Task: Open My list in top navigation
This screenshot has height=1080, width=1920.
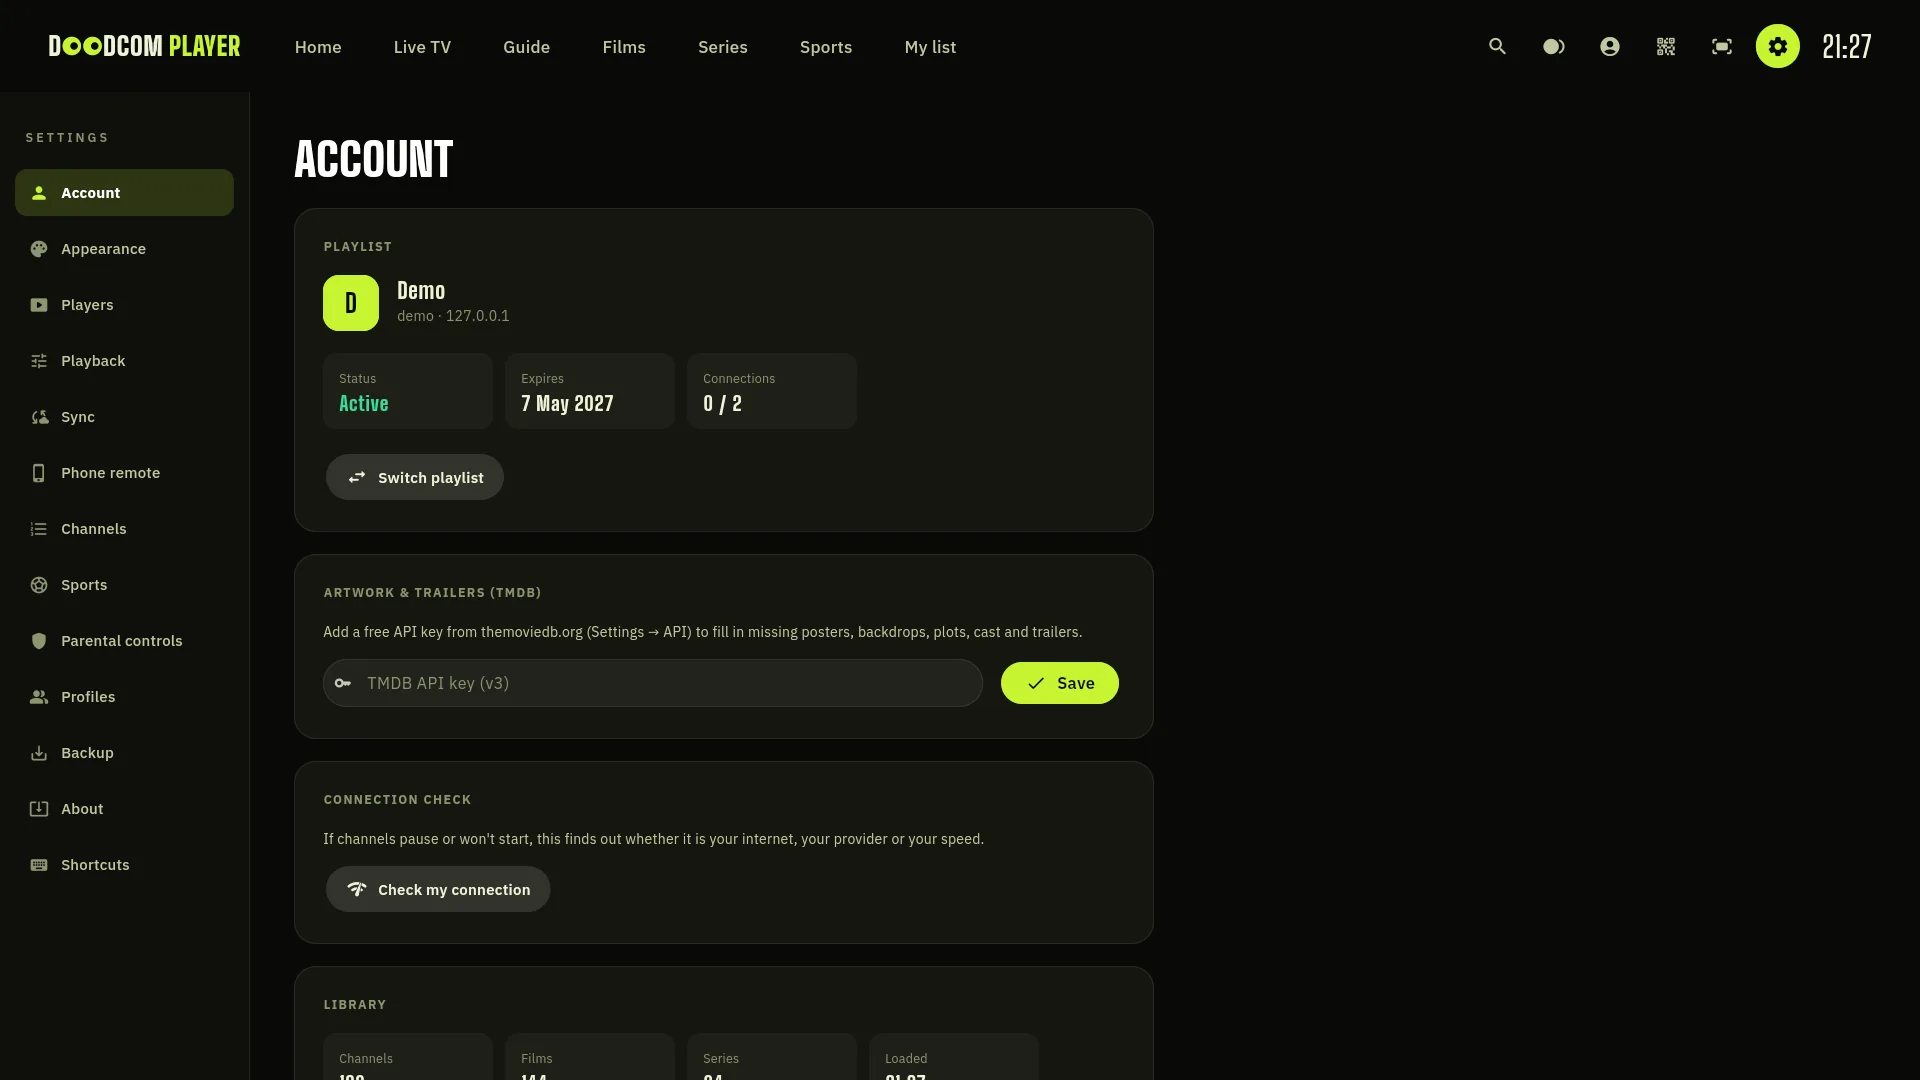Action: (930, 47)
